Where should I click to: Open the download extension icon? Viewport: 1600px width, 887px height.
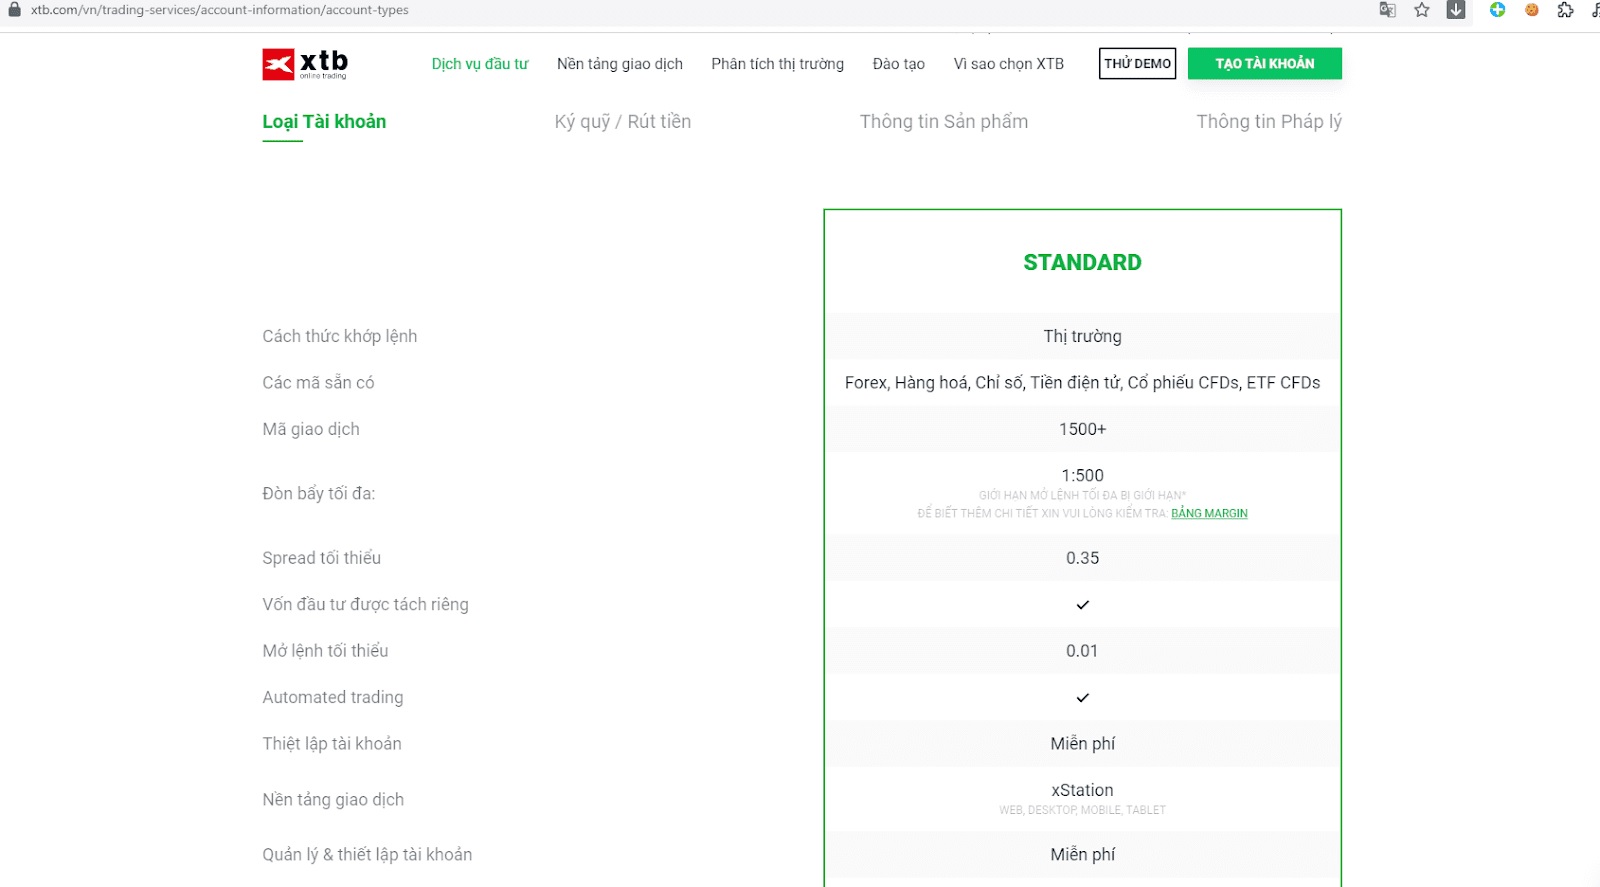click(x=1456, y=10)
